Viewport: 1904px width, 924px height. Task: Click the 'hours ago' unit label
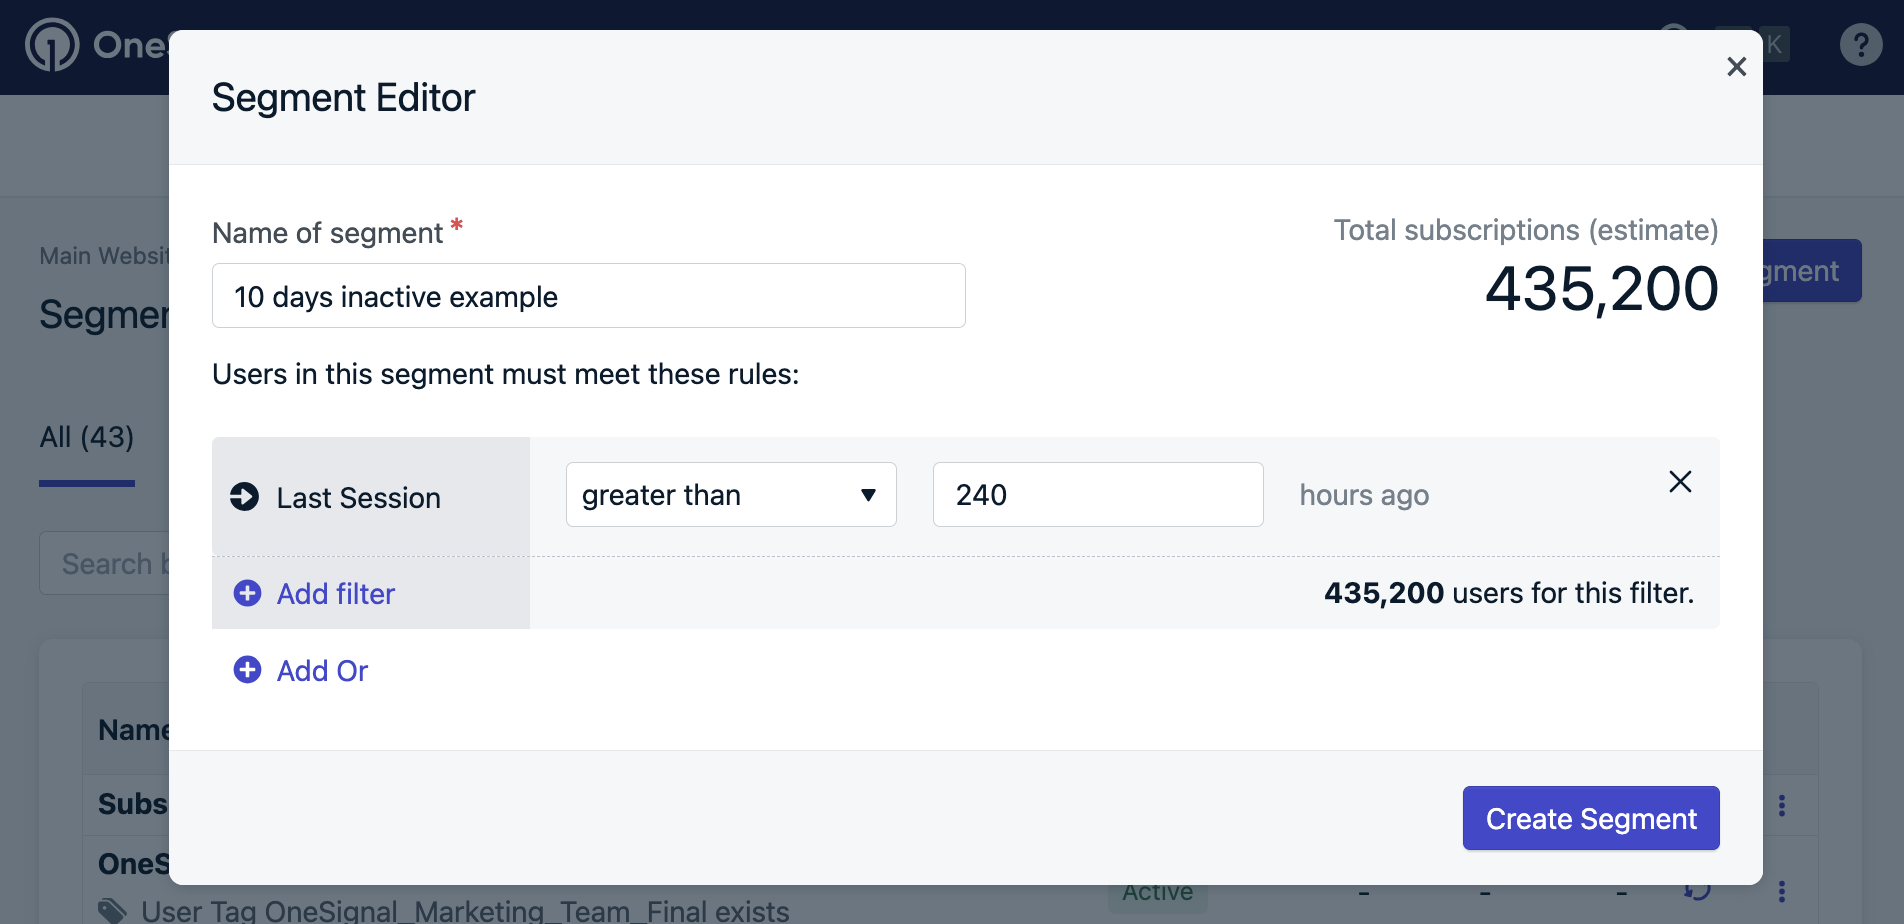point(1364,495)
